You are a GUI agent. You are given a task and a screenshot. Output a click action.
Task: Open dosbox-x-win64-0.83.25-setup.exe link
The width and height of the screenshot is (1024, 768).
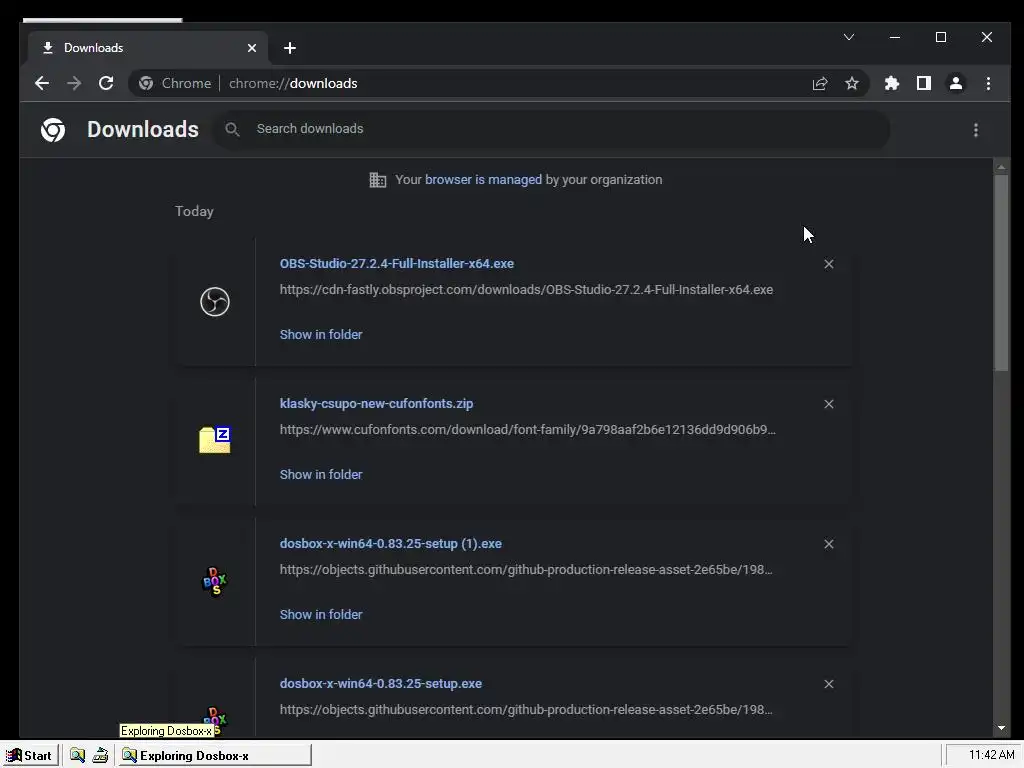click(x=381, y=684)
